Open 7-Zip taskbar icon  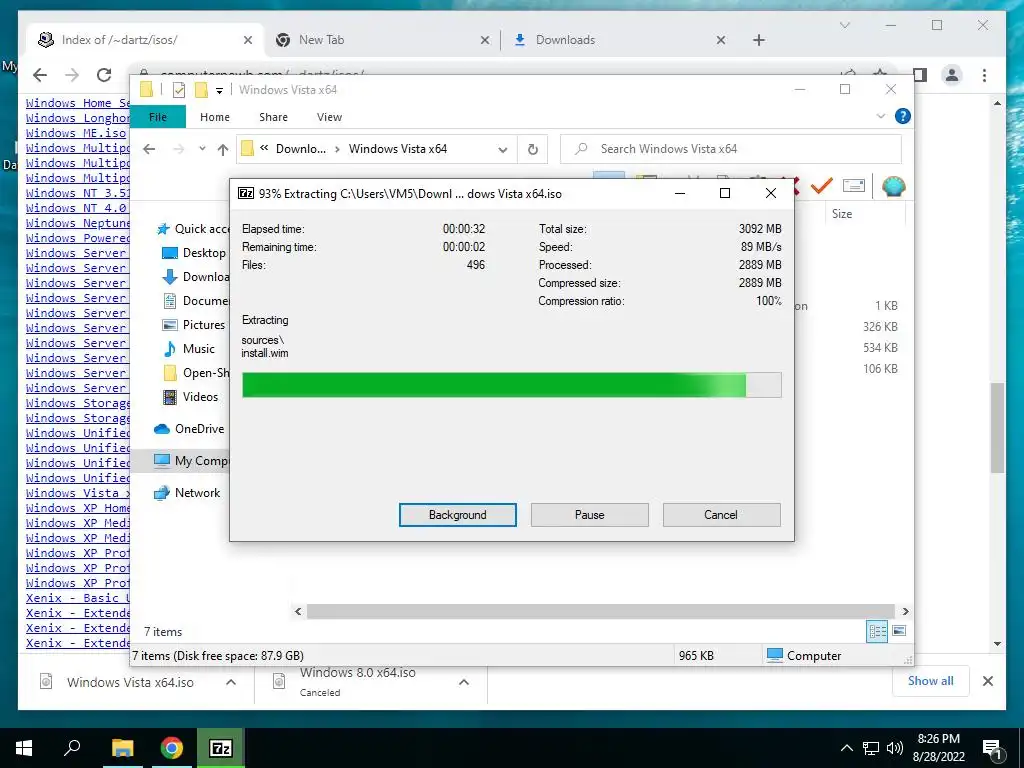point(220,748)
